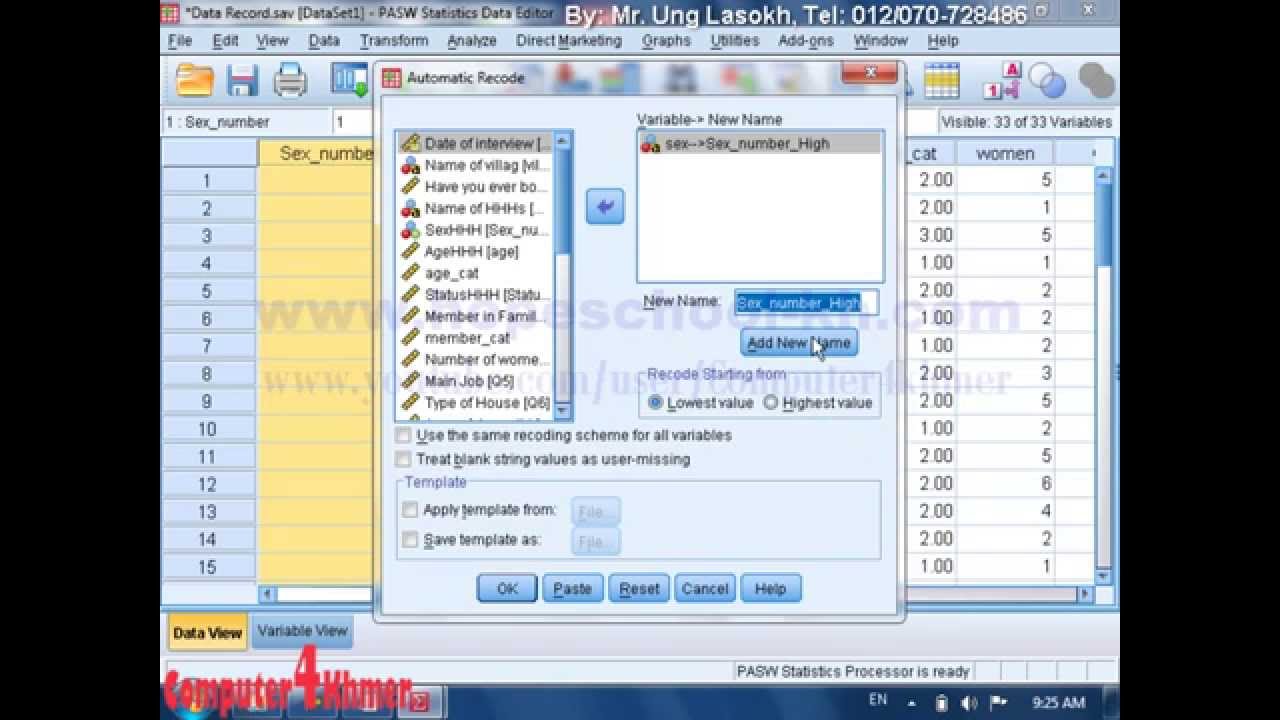This screenshot has width=1280, height=720.
Task: Enable Save template as checkbox
Action: pos(410,539)
